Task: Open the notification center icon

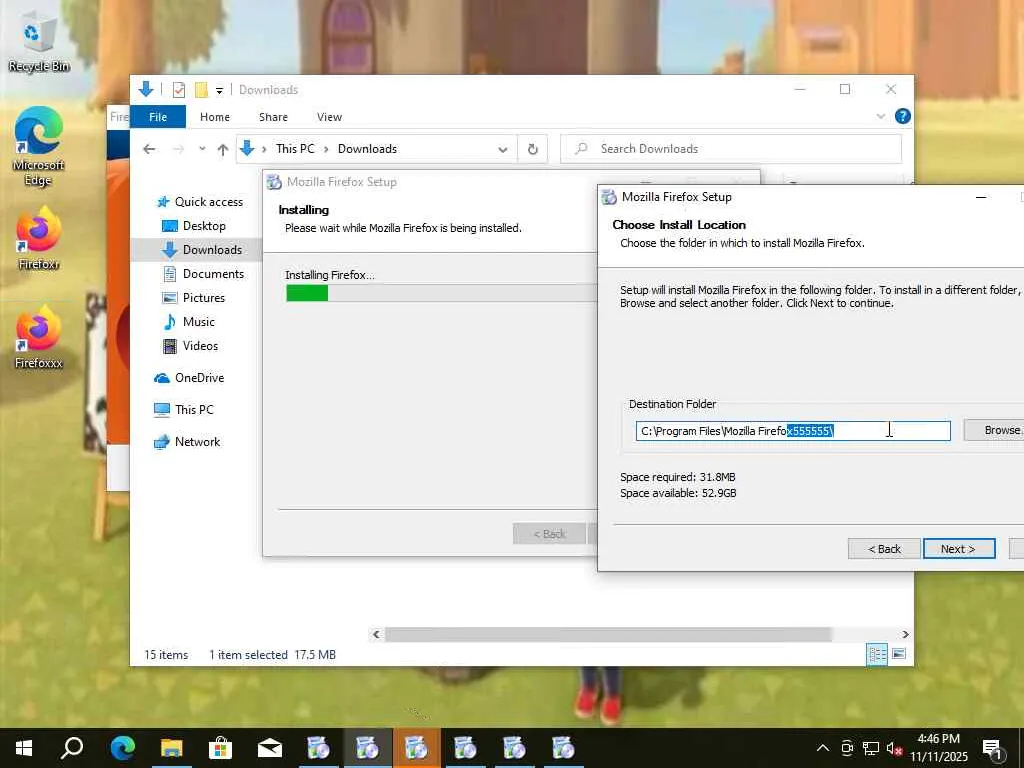Action: [993, 748]
